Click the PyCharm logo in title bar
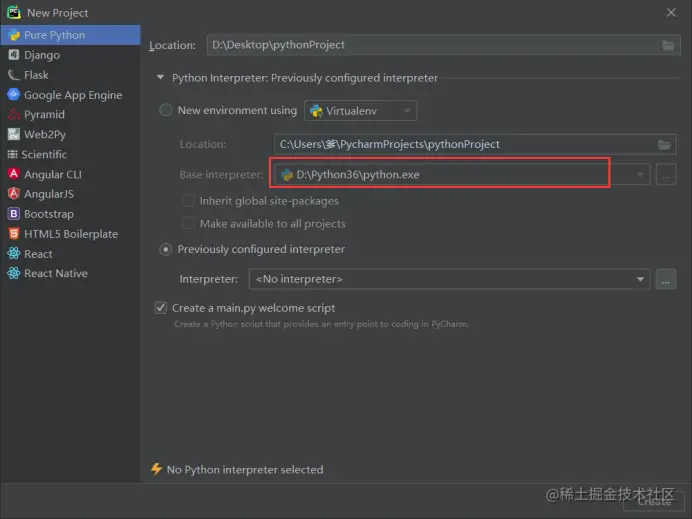 tap(14, 12)
